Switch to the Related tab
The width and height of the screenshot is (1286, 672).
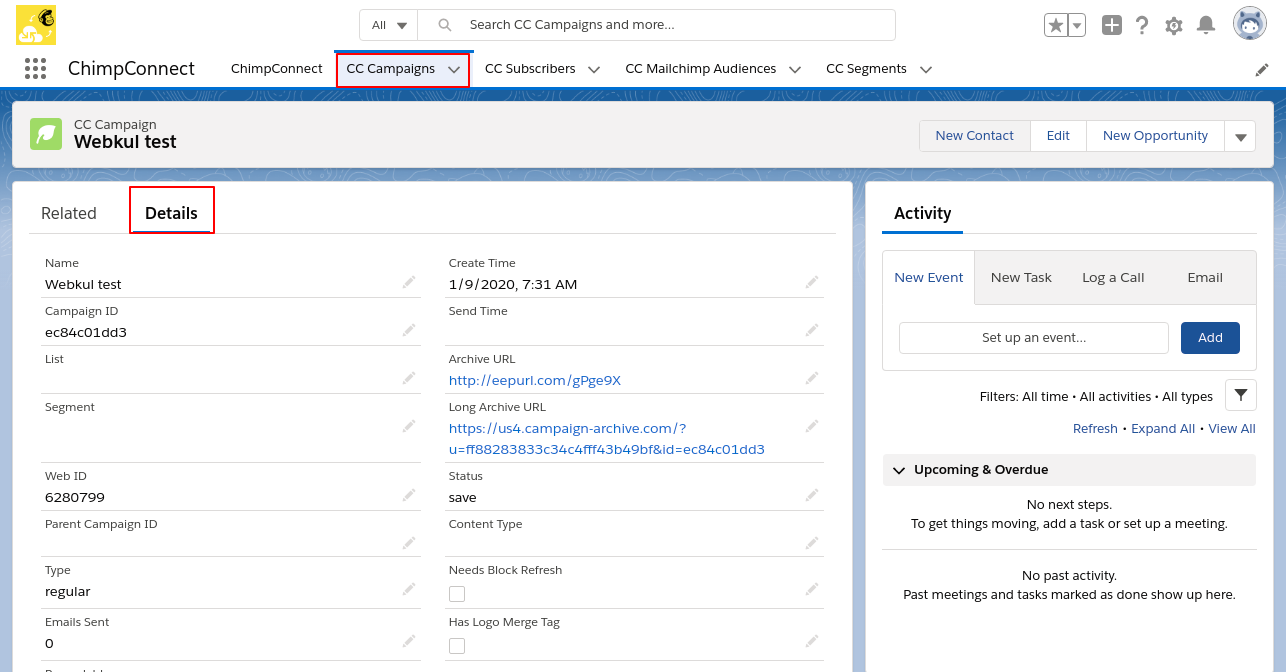69,213
